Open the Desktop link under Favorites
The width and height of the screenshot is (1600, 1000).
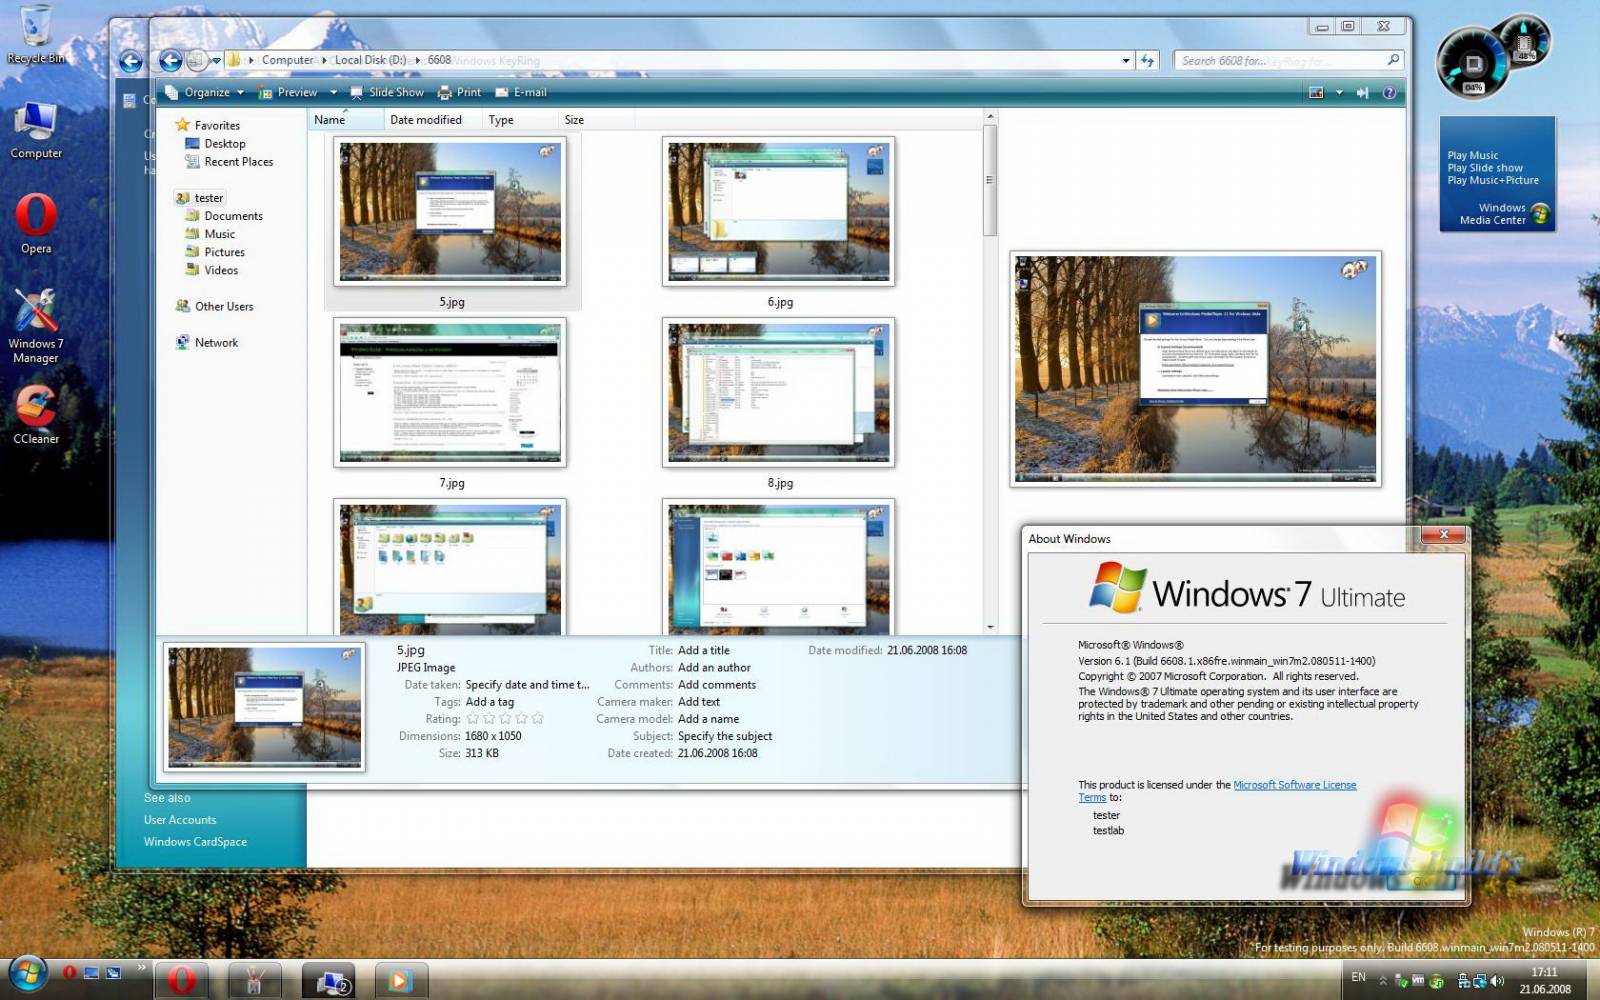[x=215, y=144]
